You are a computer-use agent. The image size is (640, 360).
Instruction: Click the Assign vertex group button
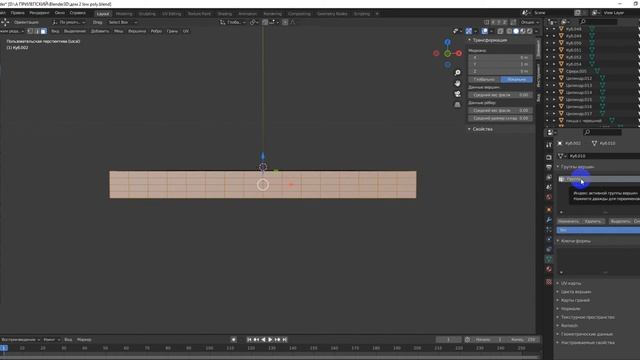pos(569,221)
